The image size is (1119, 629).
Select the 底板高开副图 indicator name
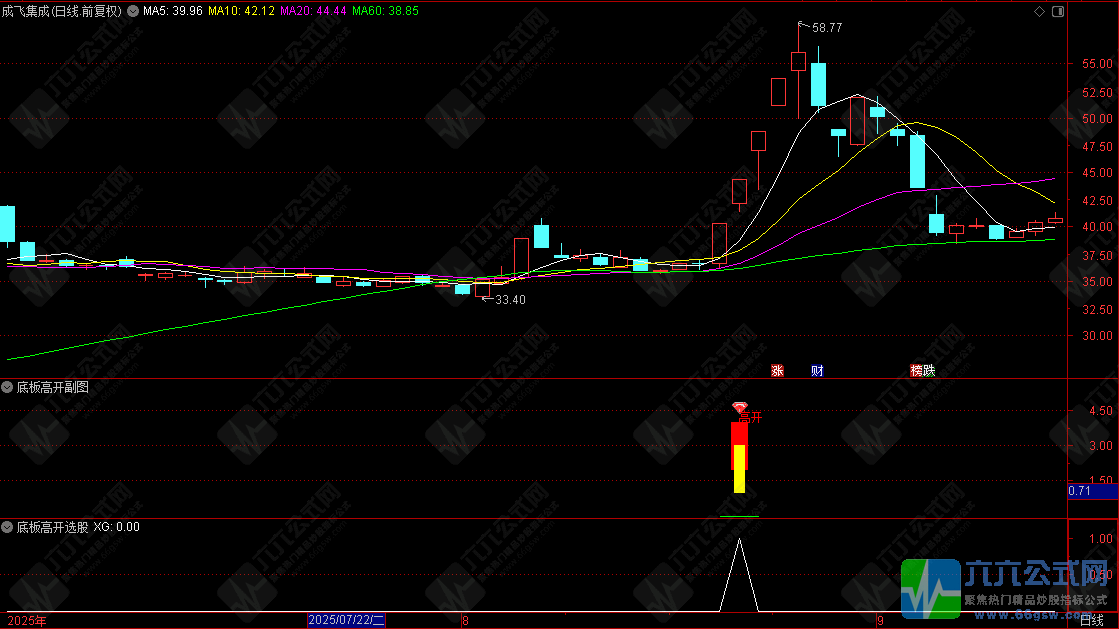coord(53,387)
